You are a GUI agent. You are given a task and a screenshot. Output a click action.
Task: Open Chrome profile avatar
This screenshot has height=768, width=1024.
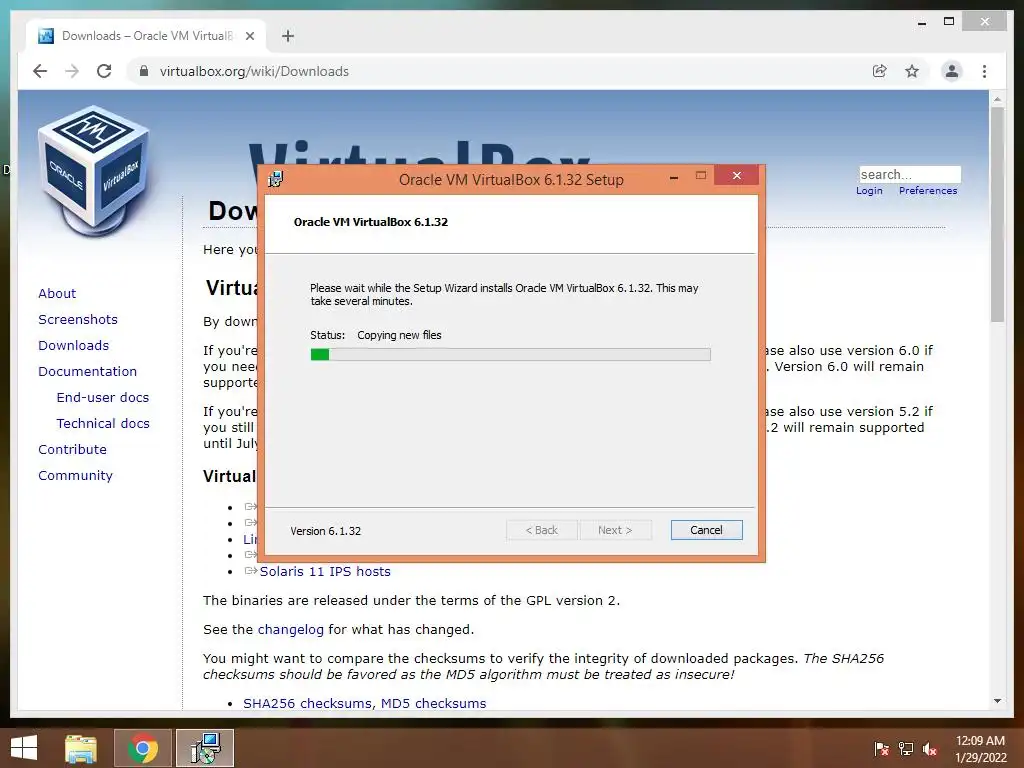952,71
